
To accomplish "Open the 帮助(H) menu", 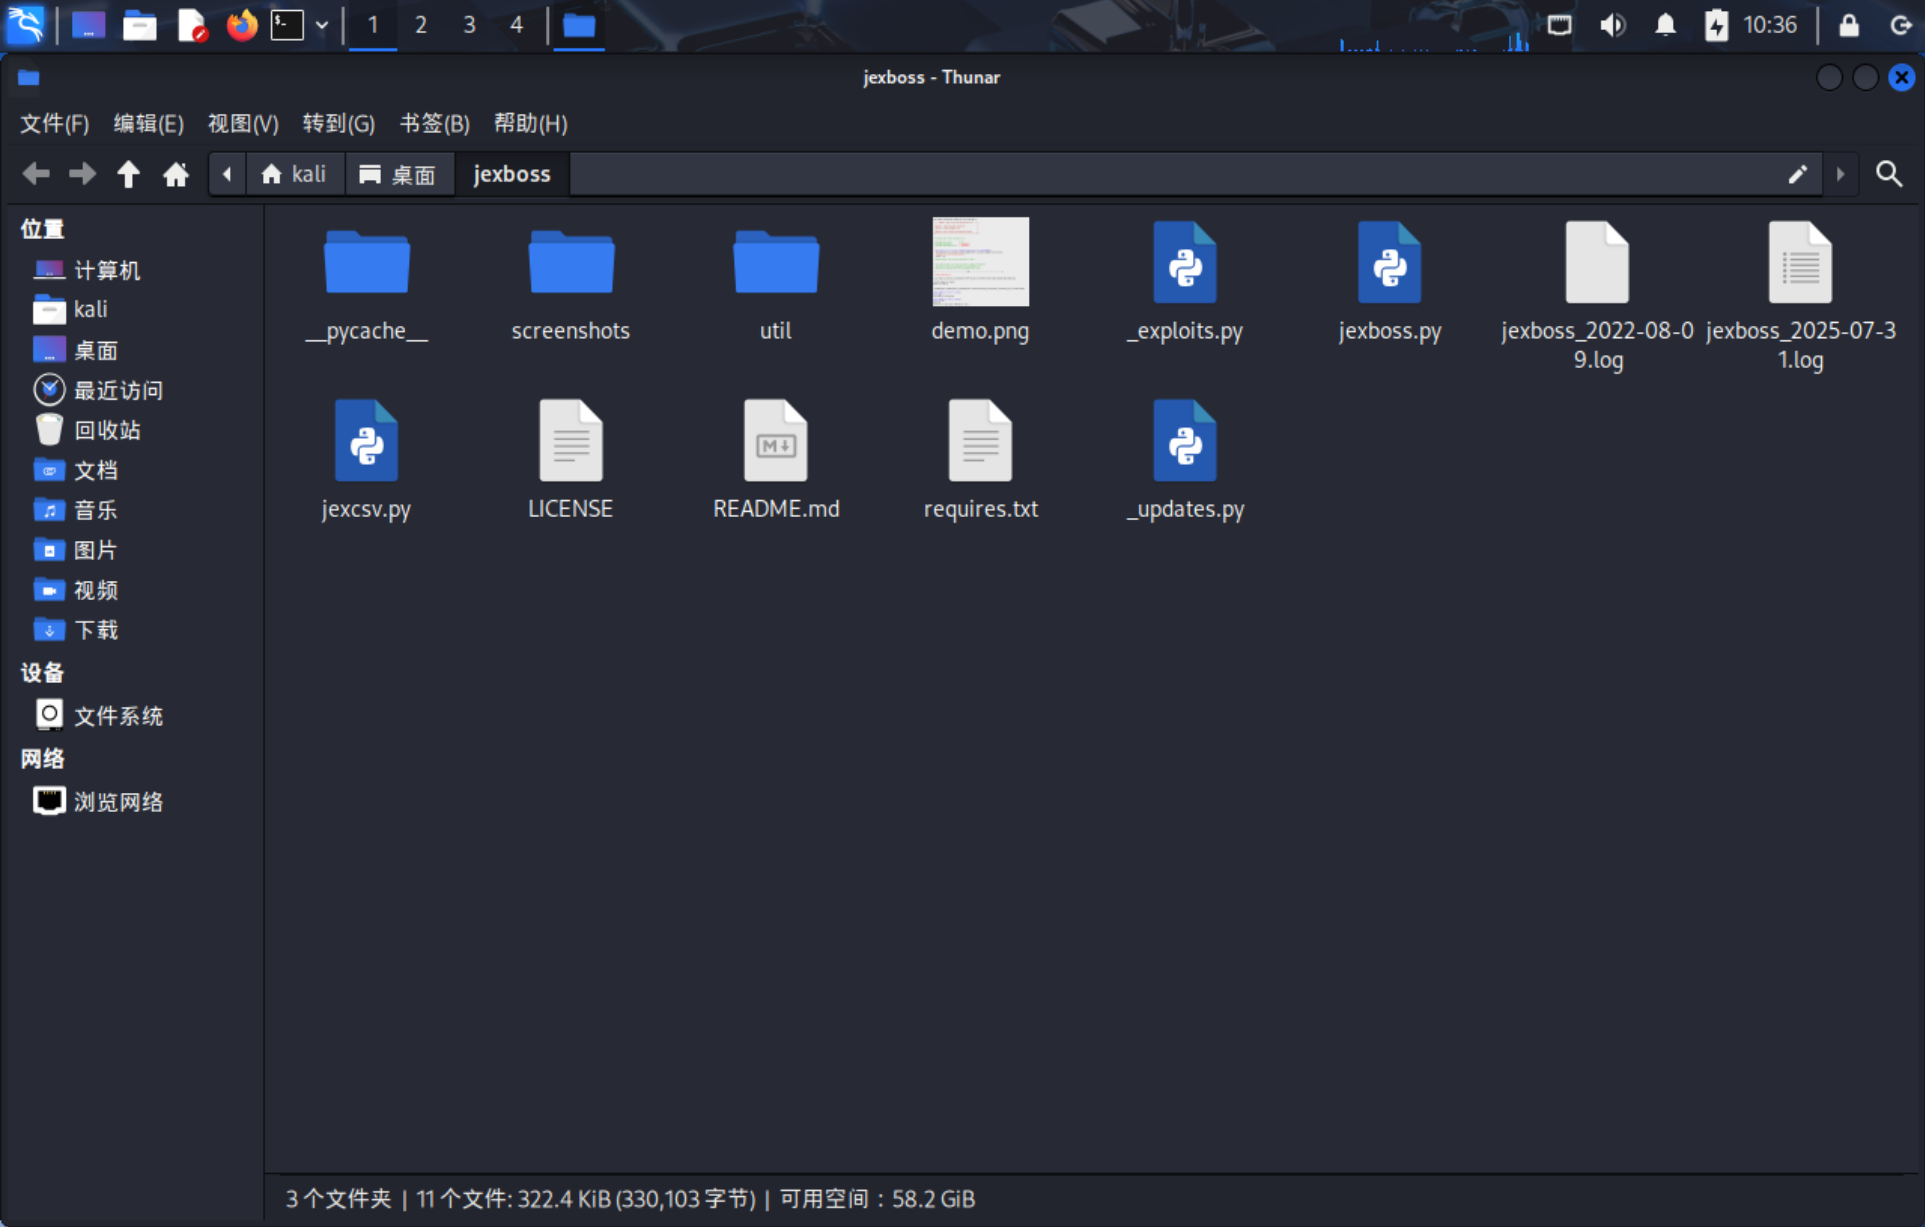I will point(530,123).
